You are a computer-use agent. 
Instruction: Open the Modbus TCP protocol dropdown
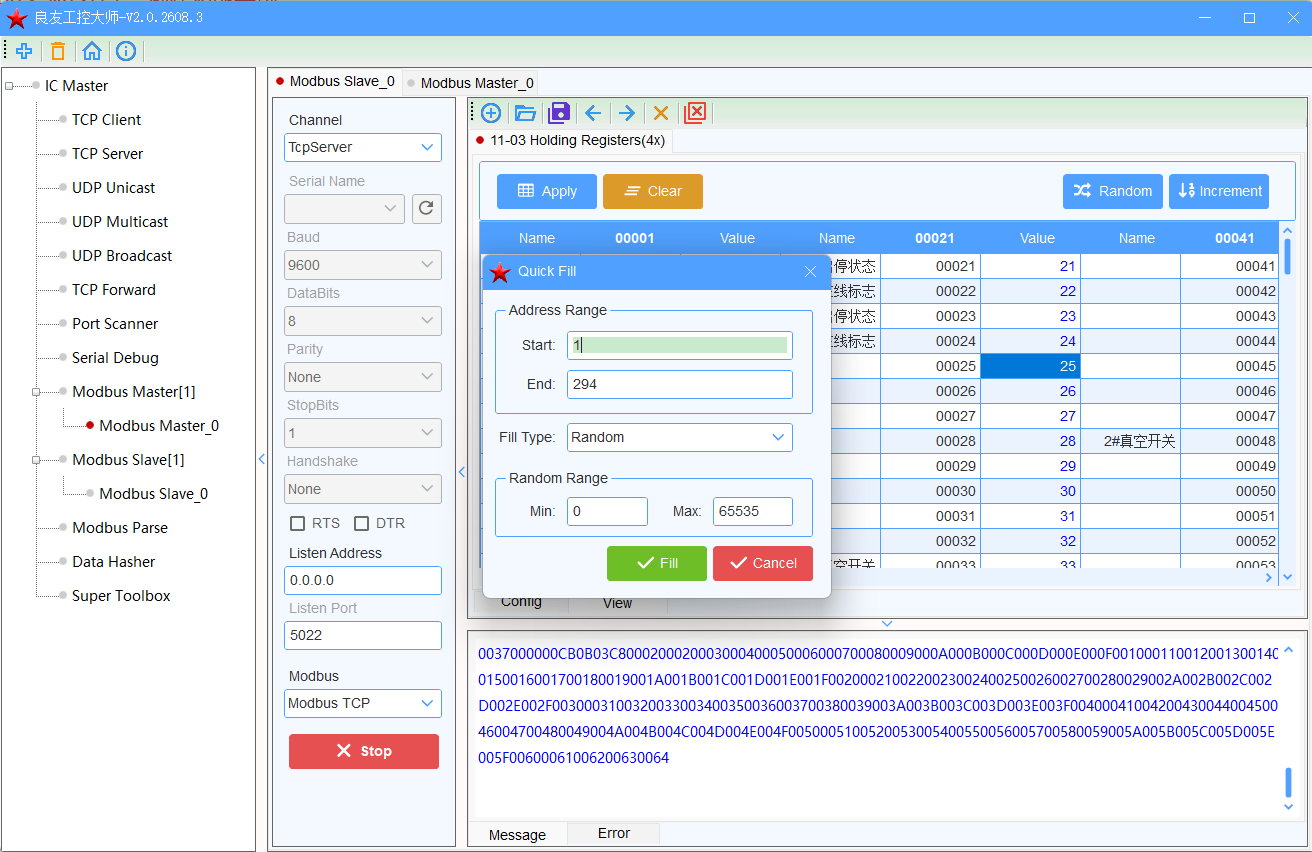[363, 703]
